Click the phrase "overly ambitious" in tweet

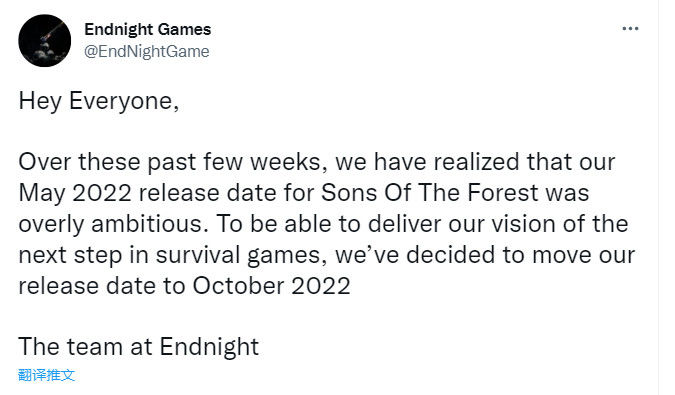pos(110,224)
